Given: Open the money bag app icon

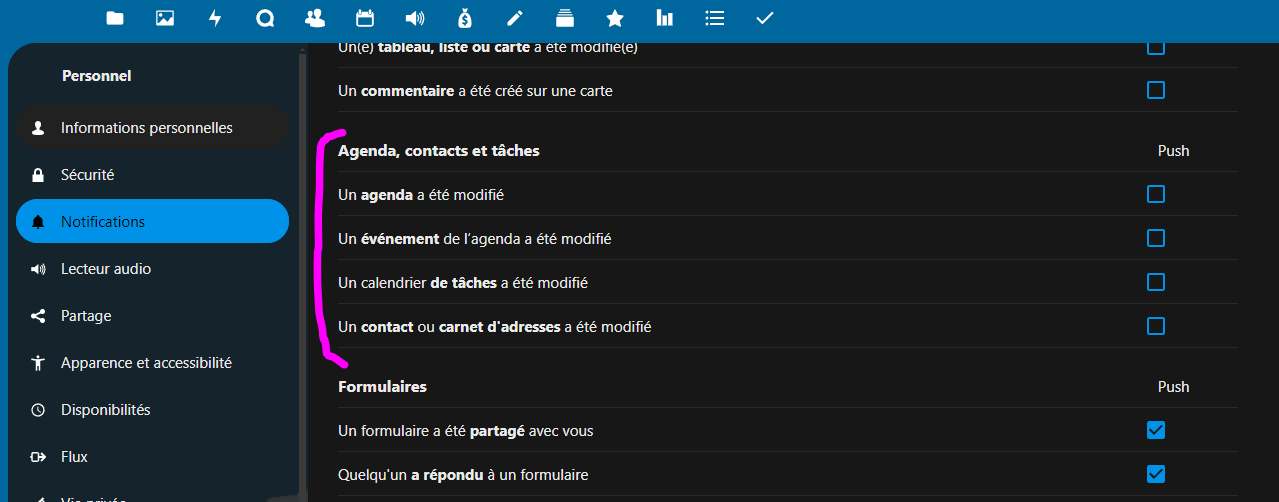Looking at the screenshot, I should (x=465, y=18).
